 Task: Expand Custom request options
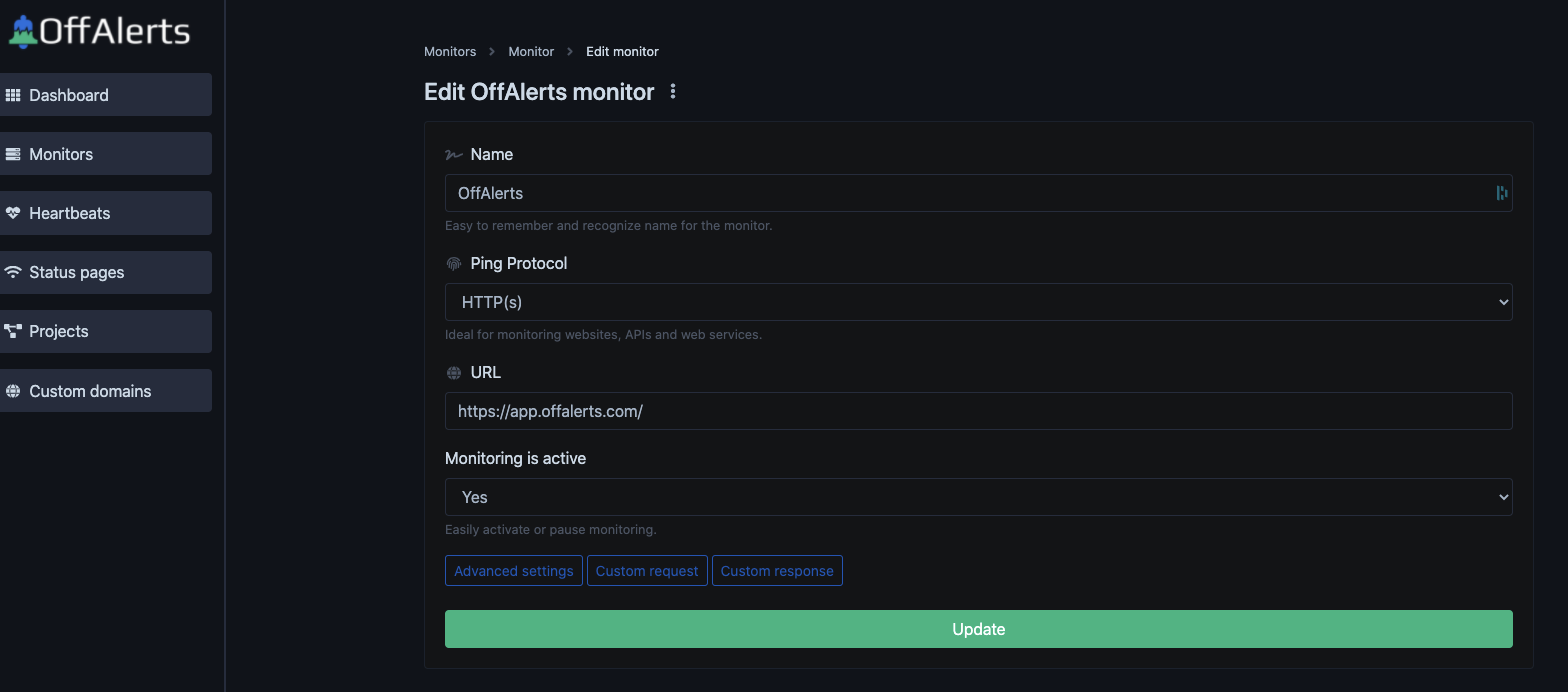647,571
